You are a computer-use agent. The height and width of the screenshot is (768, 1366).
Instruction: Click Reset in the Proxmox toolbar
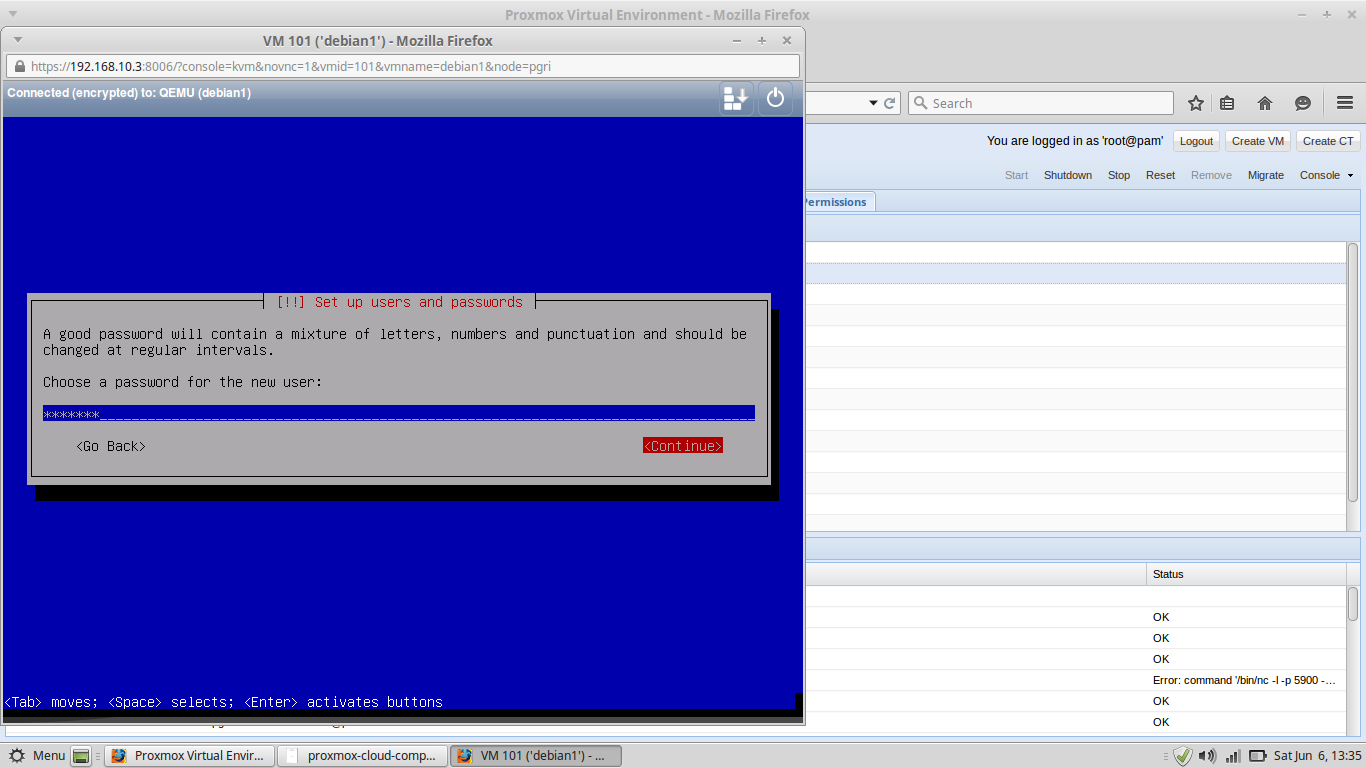click(x=1160, y=175)
